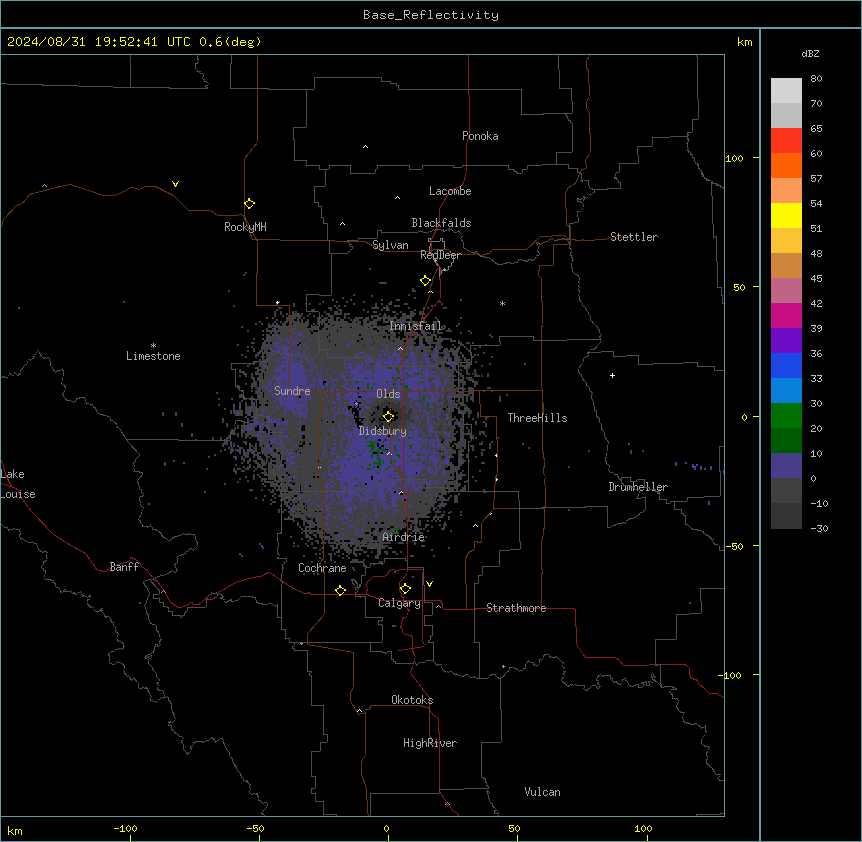Click the Didsbury town label
This screenshot has width=862, height=842.
(383, 431)
